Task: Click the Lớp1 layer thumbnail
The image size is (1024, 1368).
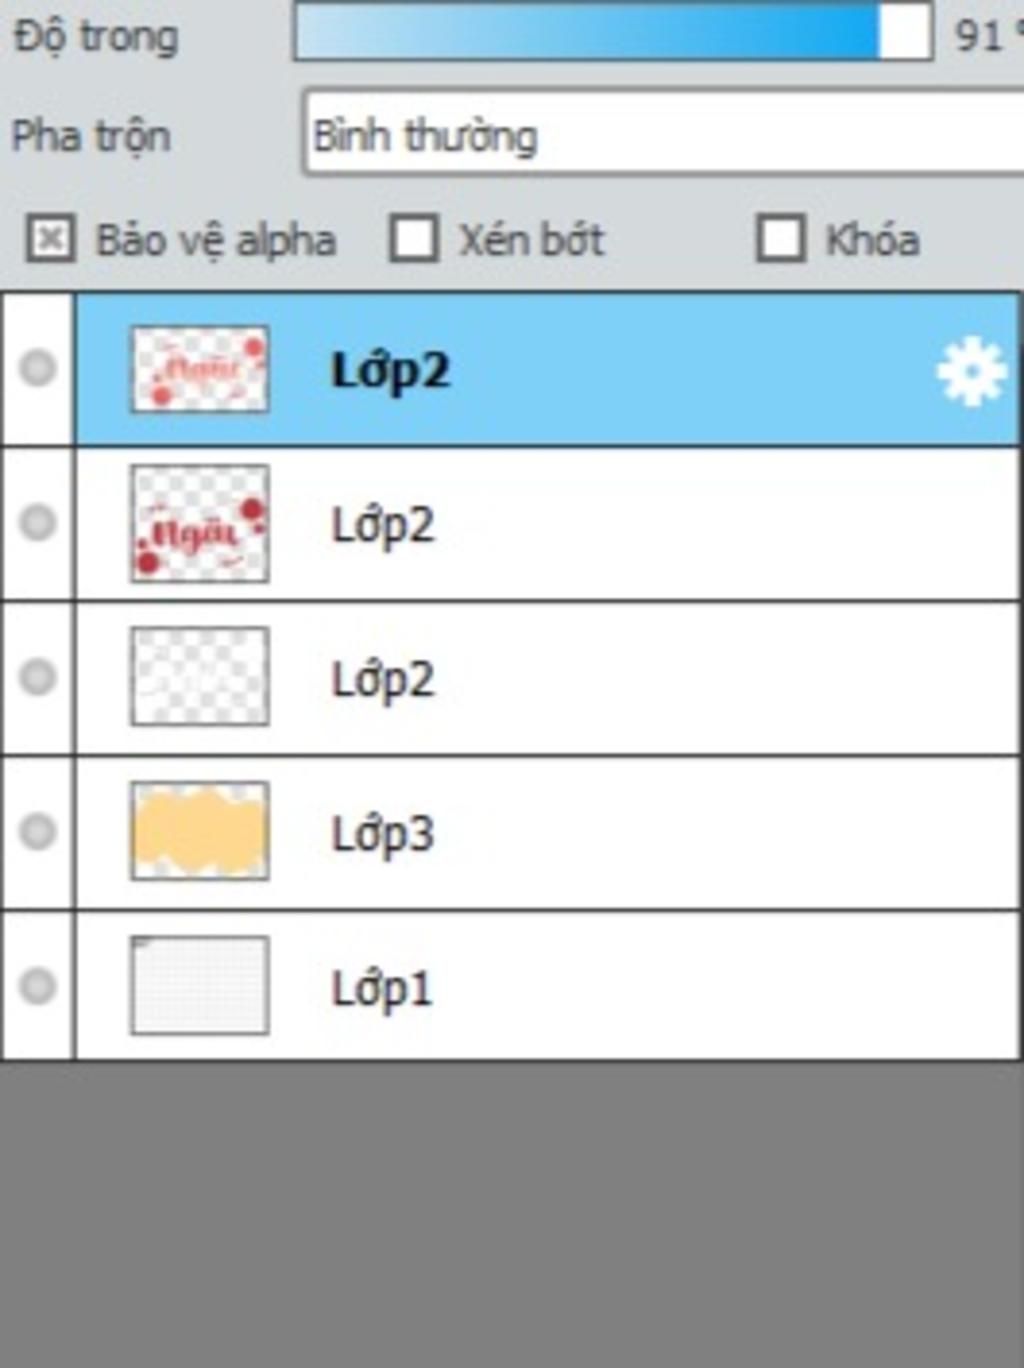Action: tap(200, 986)
